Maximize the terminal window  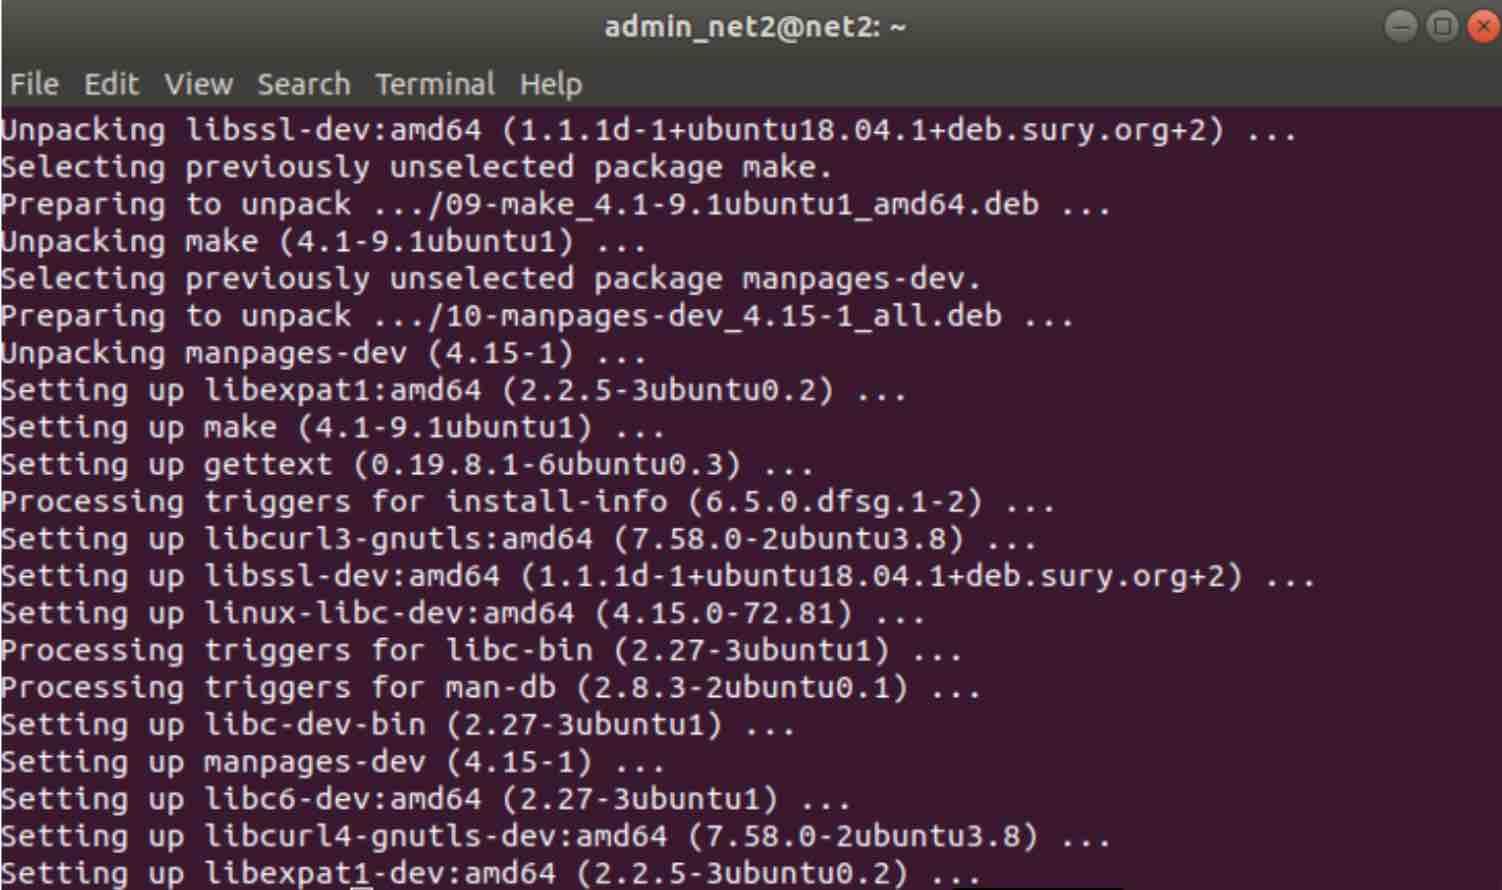coord(1442,26)
